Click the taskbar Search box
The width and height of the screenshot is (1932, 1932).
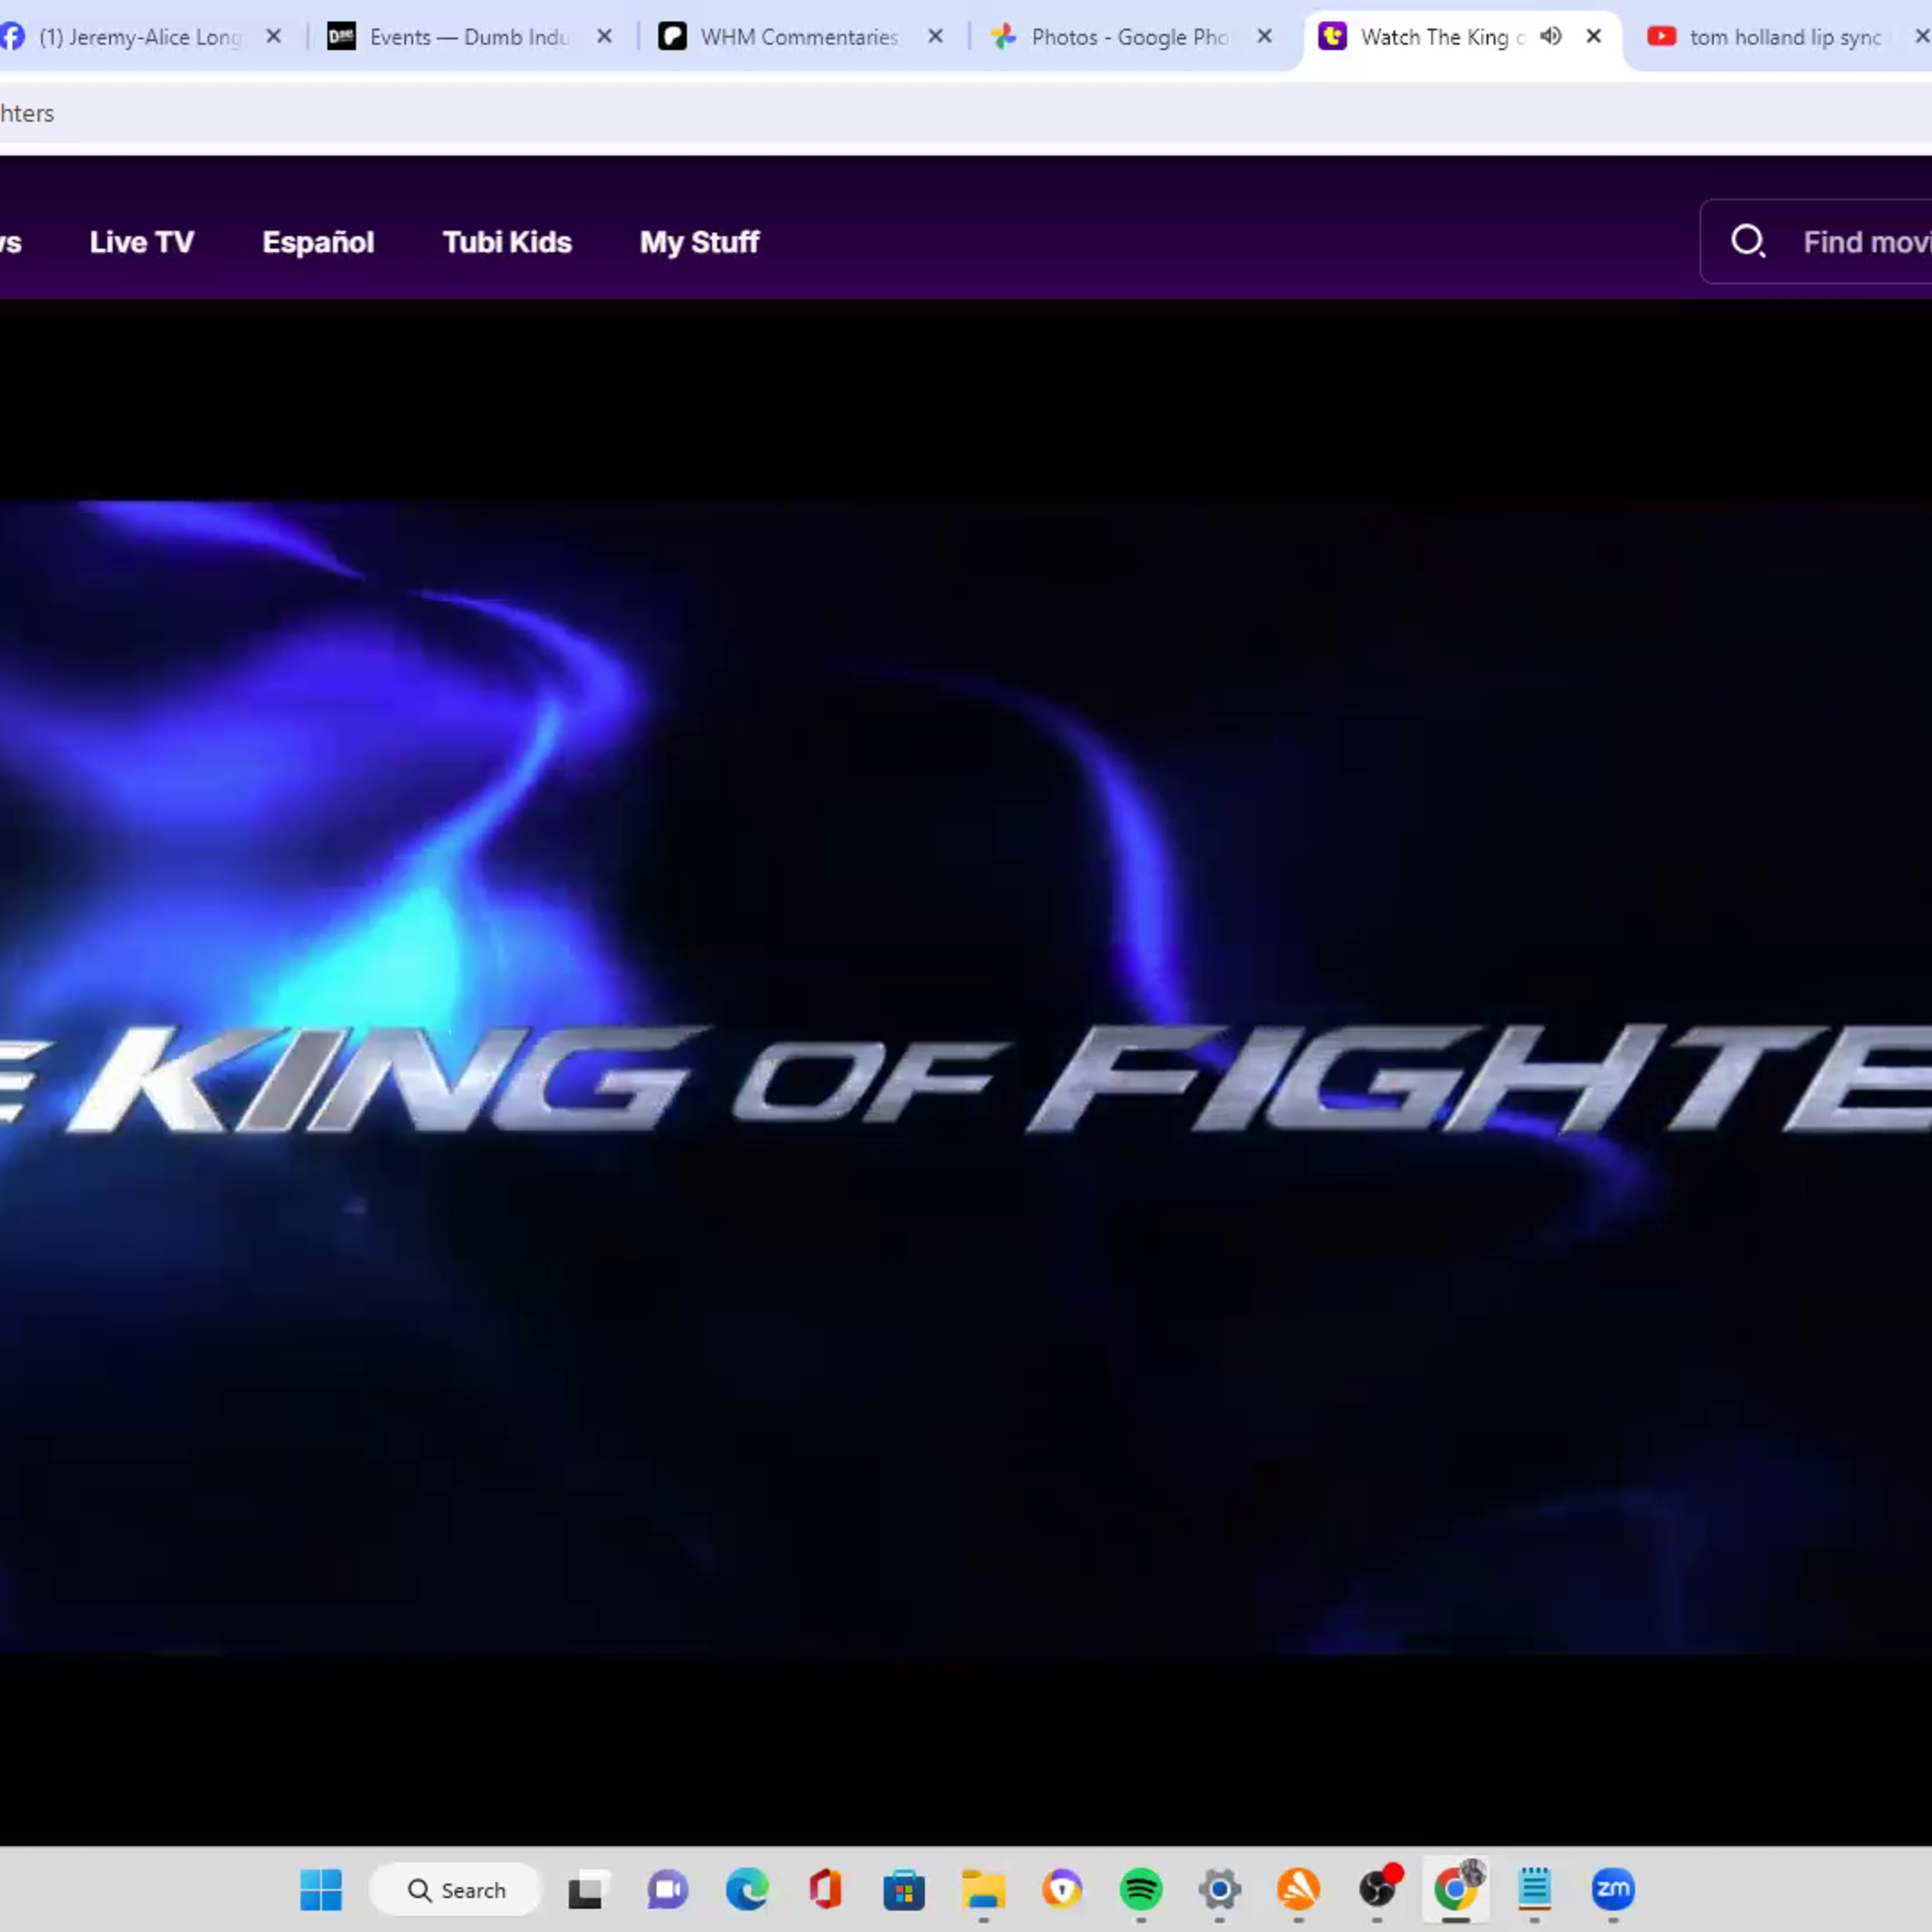pyautogui.click(x=456, y=1889)
